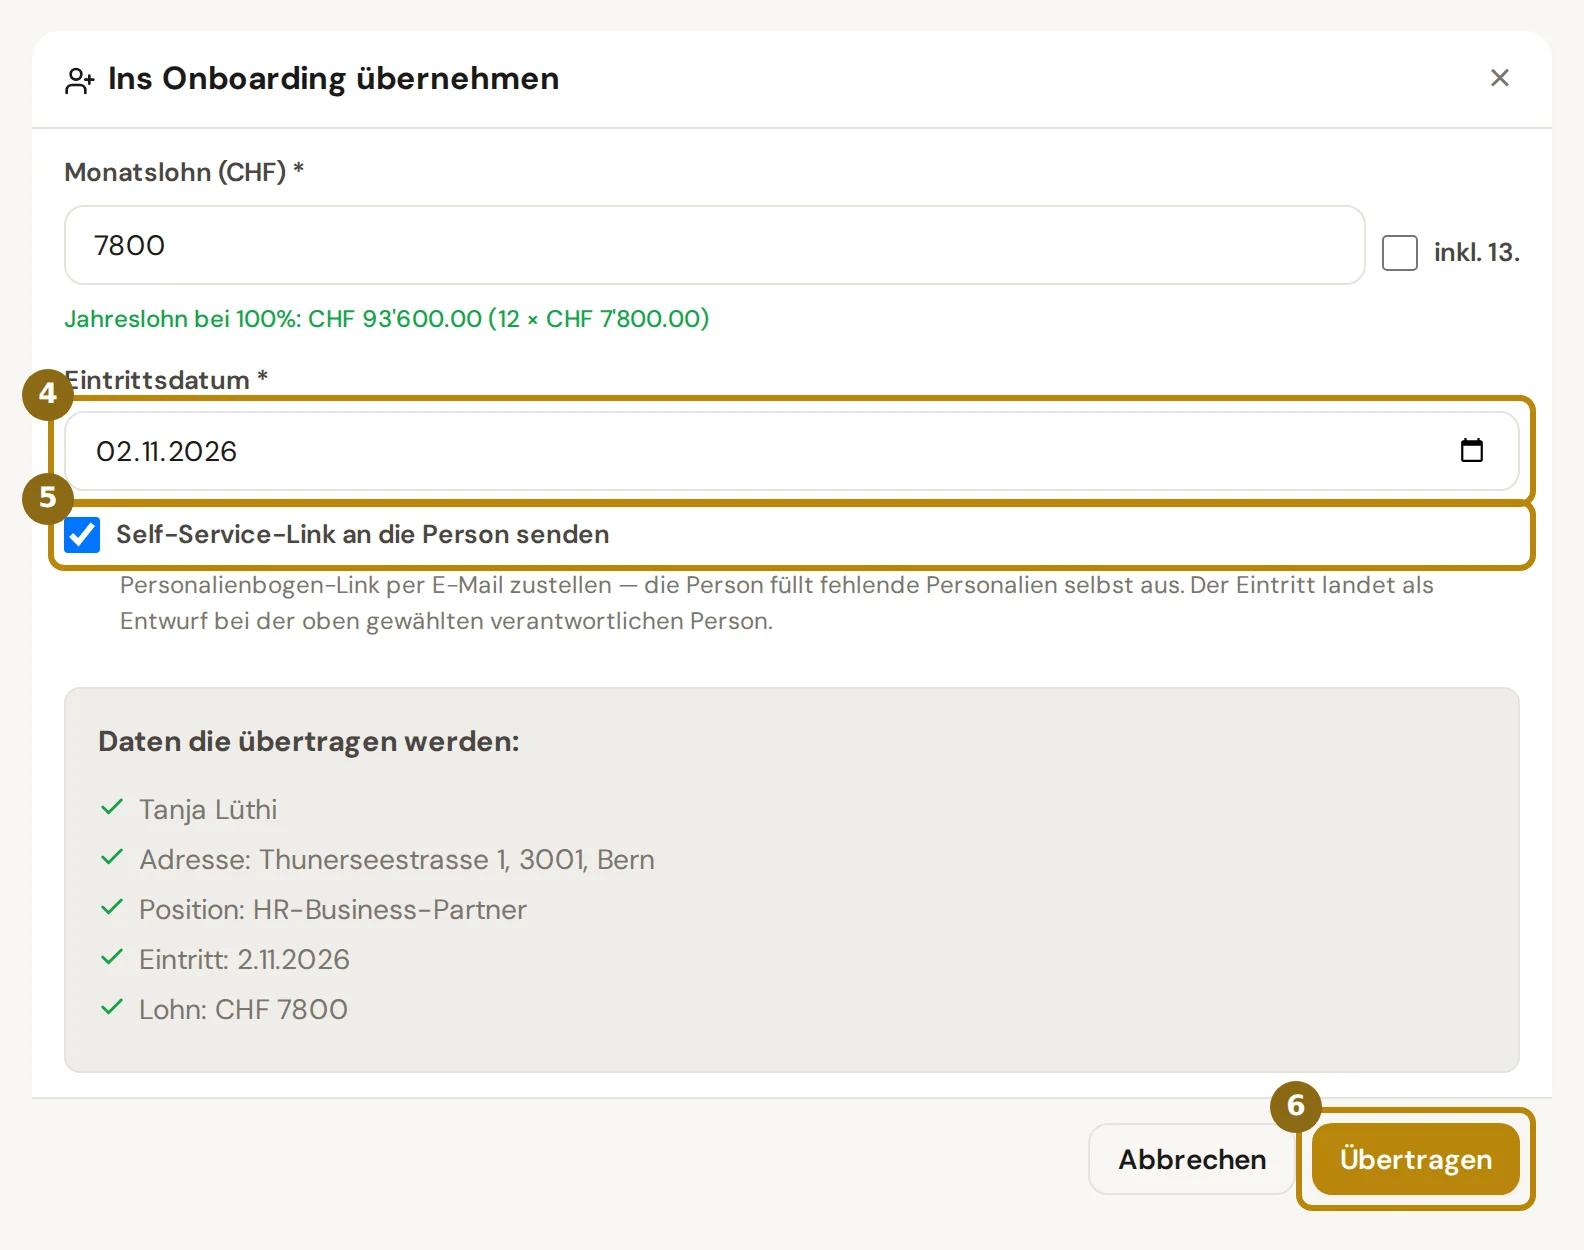Uncheck Self-Service-Link an die Person senden
The width and height of the screenshot is (1584, 1250).
coord(82,535)
